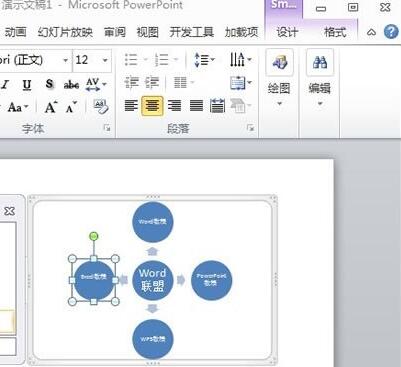
Task: Click the green rotation handle
Action: click(94, 236)
